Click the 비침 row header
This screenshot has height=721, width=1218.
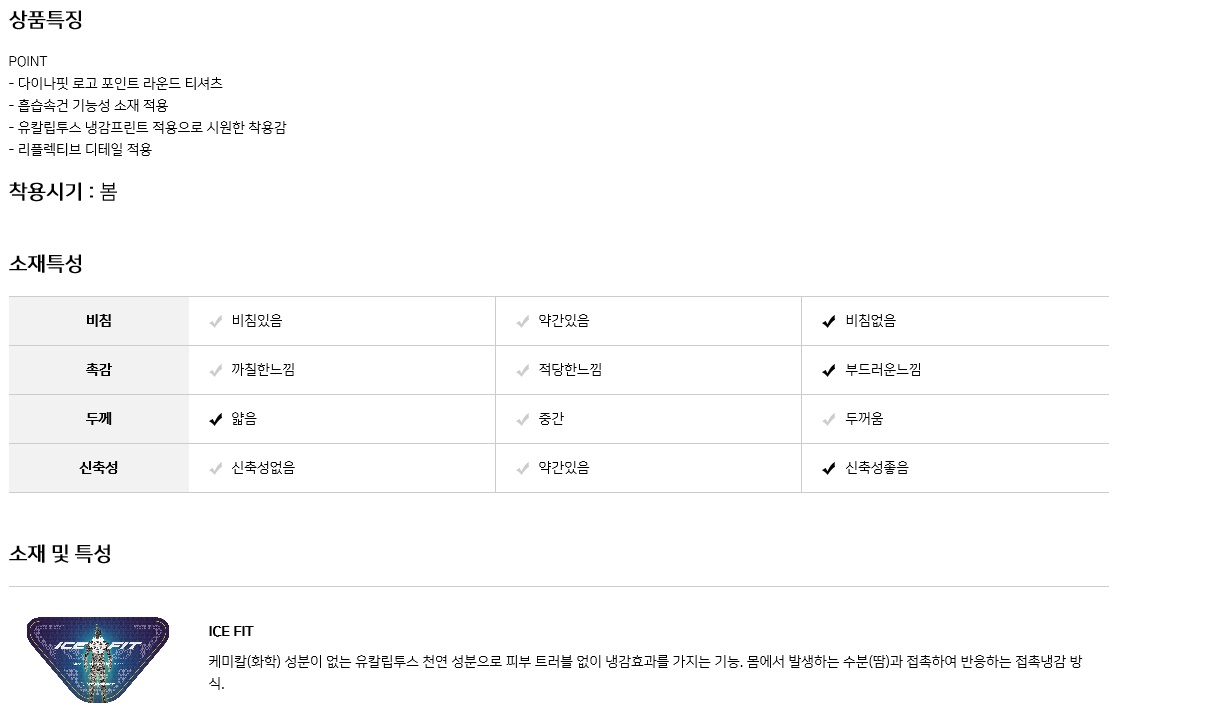[99, 321]
